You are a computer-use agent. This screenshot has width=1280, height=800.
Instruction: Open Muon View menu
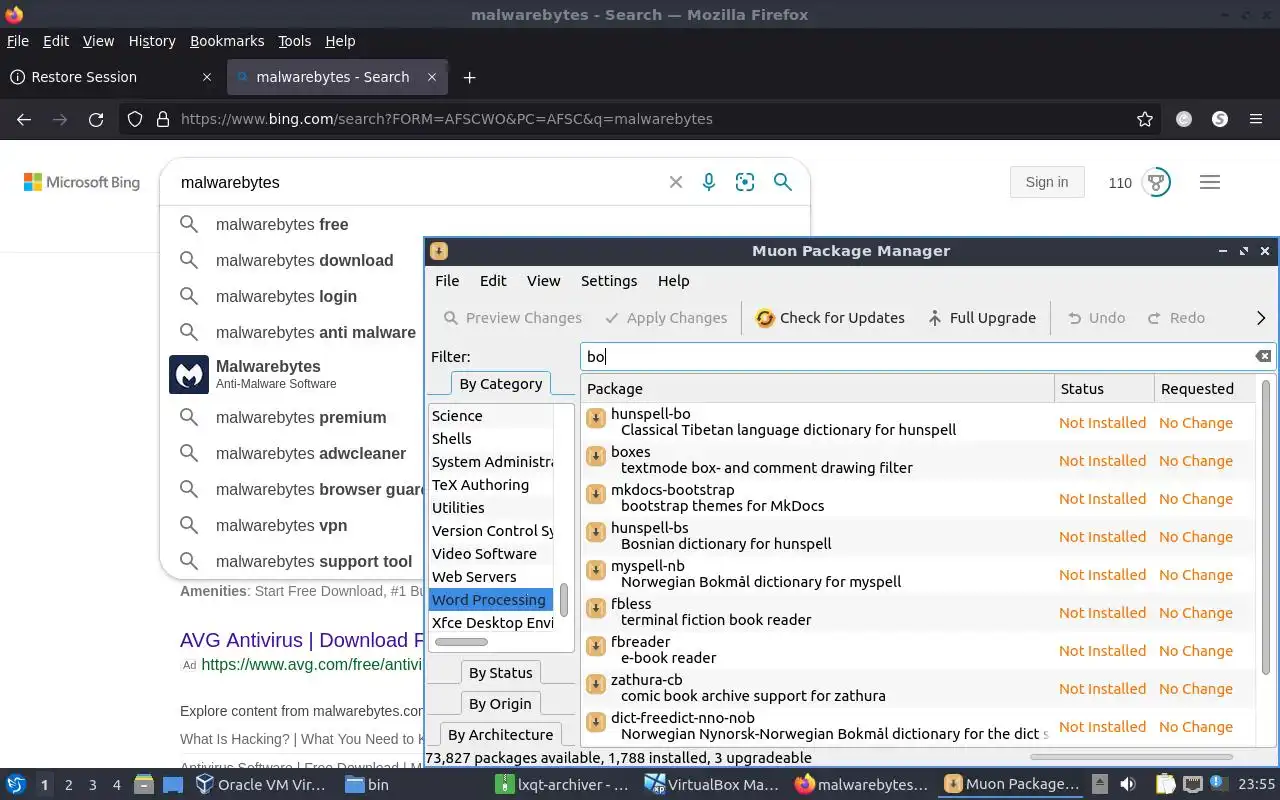[544, 281]
